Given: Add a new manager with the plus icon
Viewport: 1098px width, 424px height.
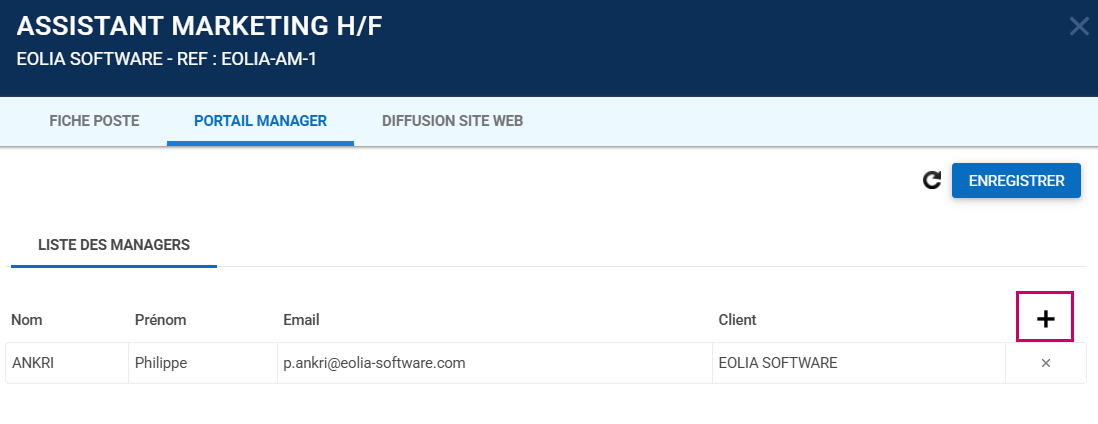Looking at the screenshot, I should pyautogui.click(x=1045, y=318).
